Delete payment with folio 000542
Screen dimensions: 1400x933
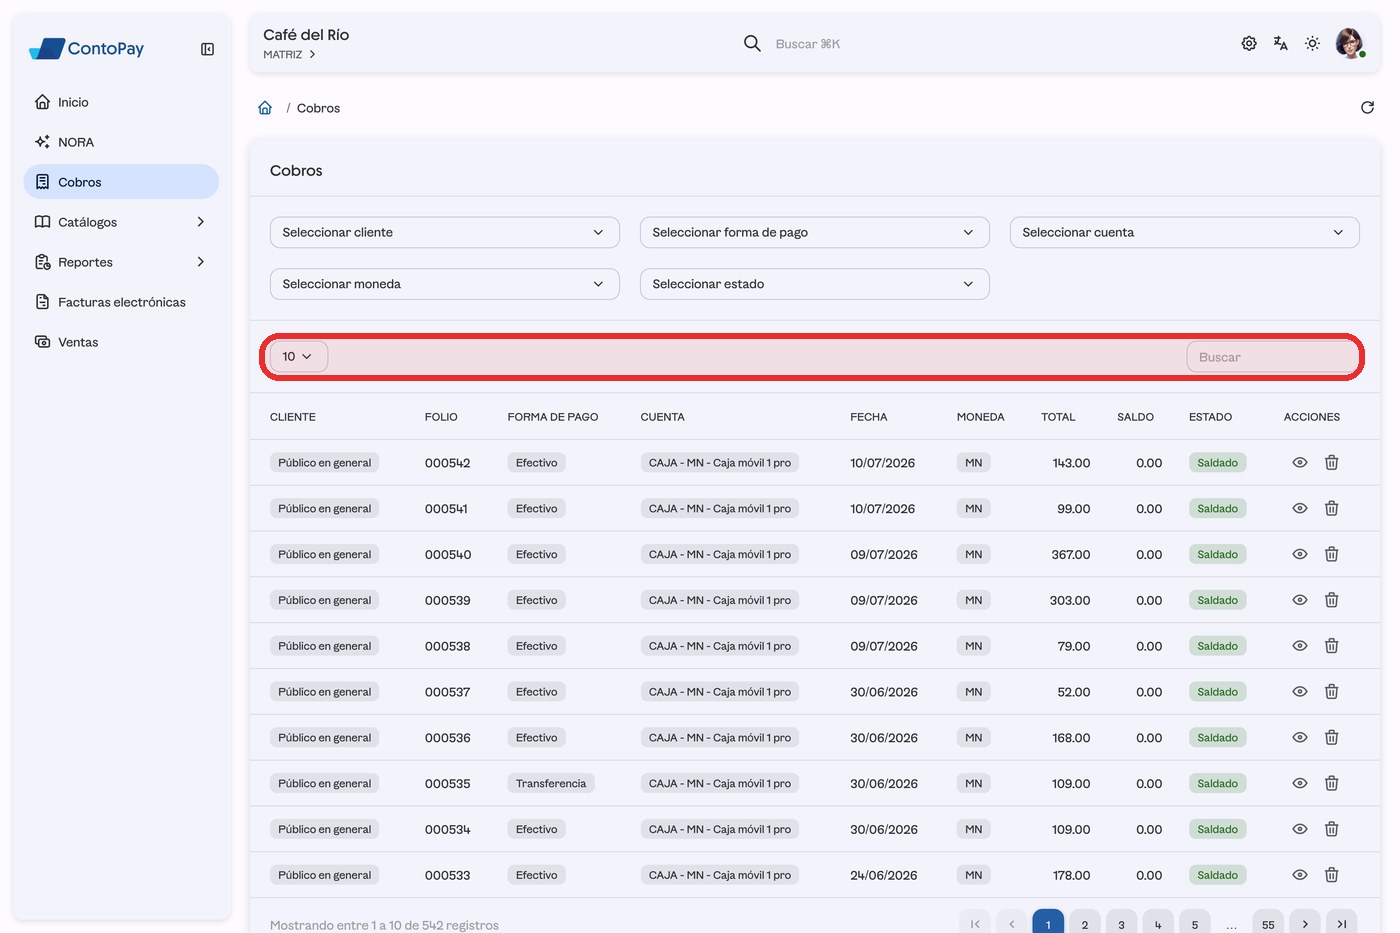coord(1332,463)
